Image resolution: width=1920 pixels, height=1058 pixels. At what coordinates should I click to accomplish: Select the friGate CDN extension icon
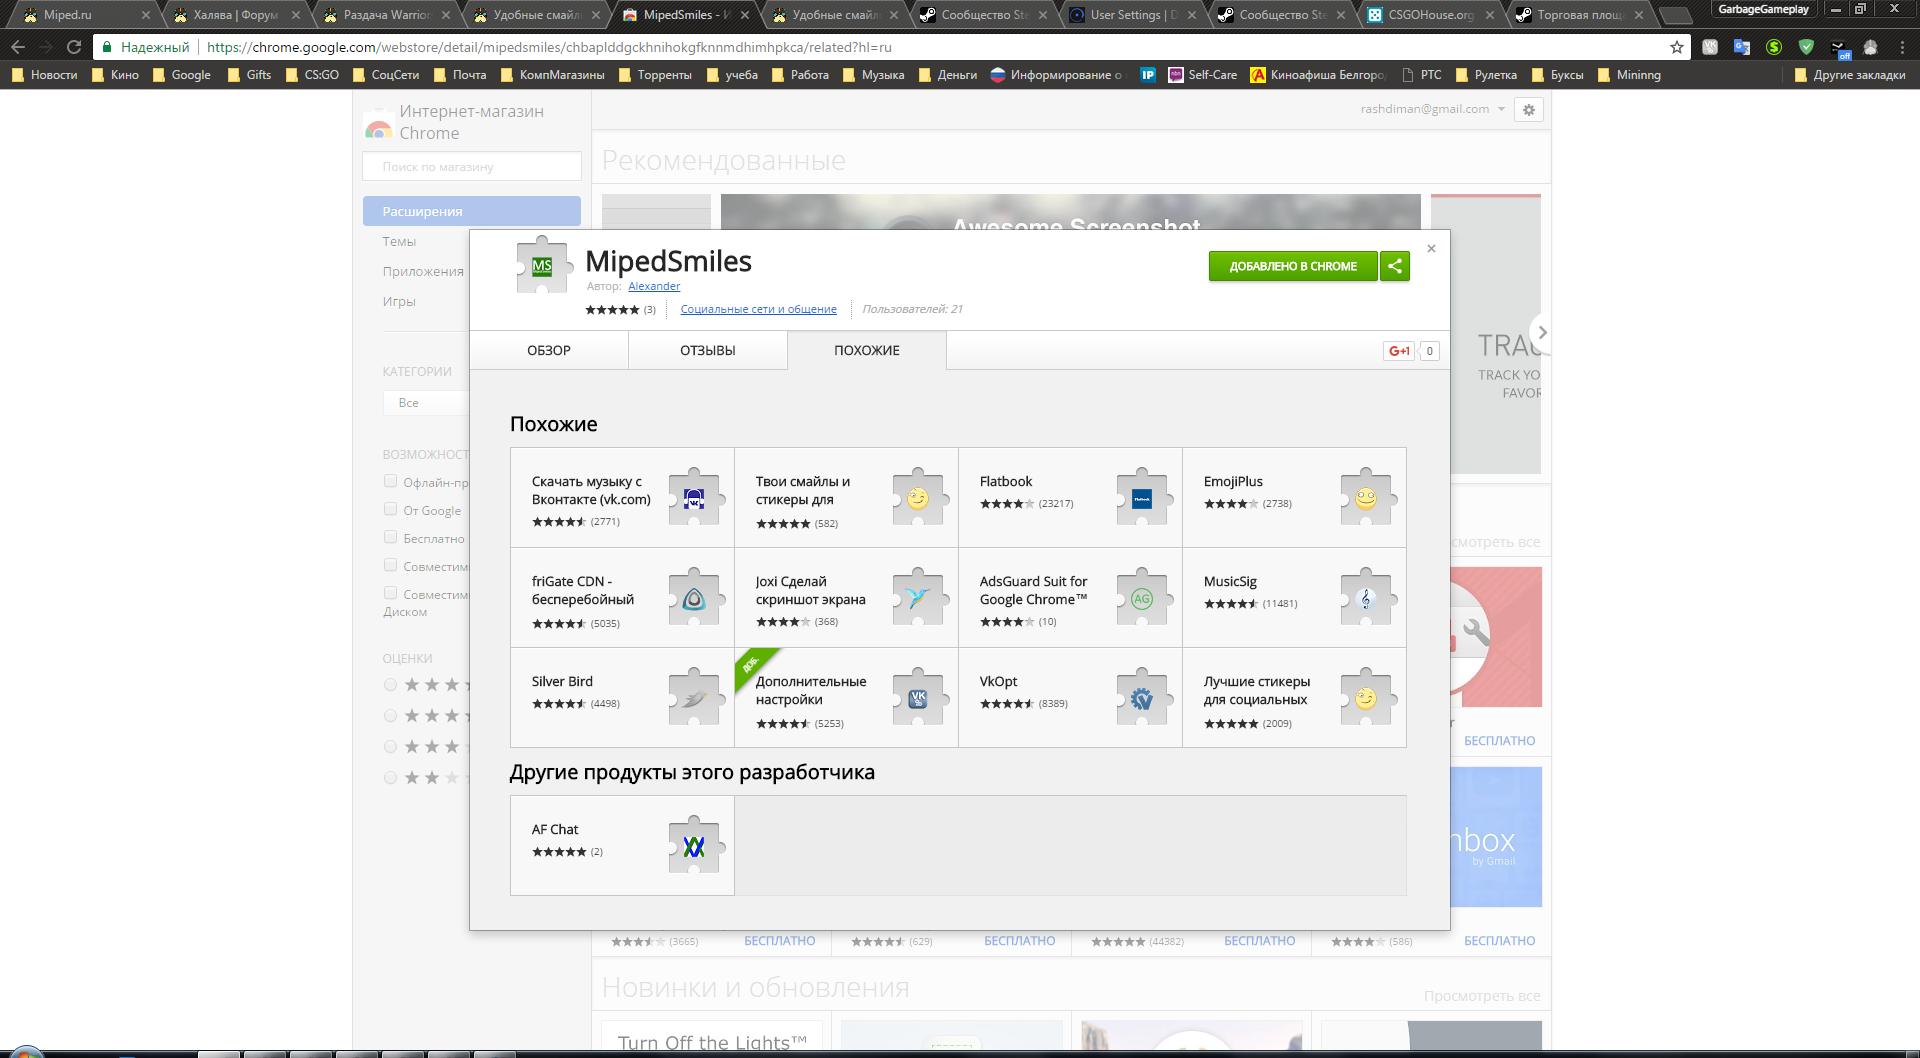point(695,597)
